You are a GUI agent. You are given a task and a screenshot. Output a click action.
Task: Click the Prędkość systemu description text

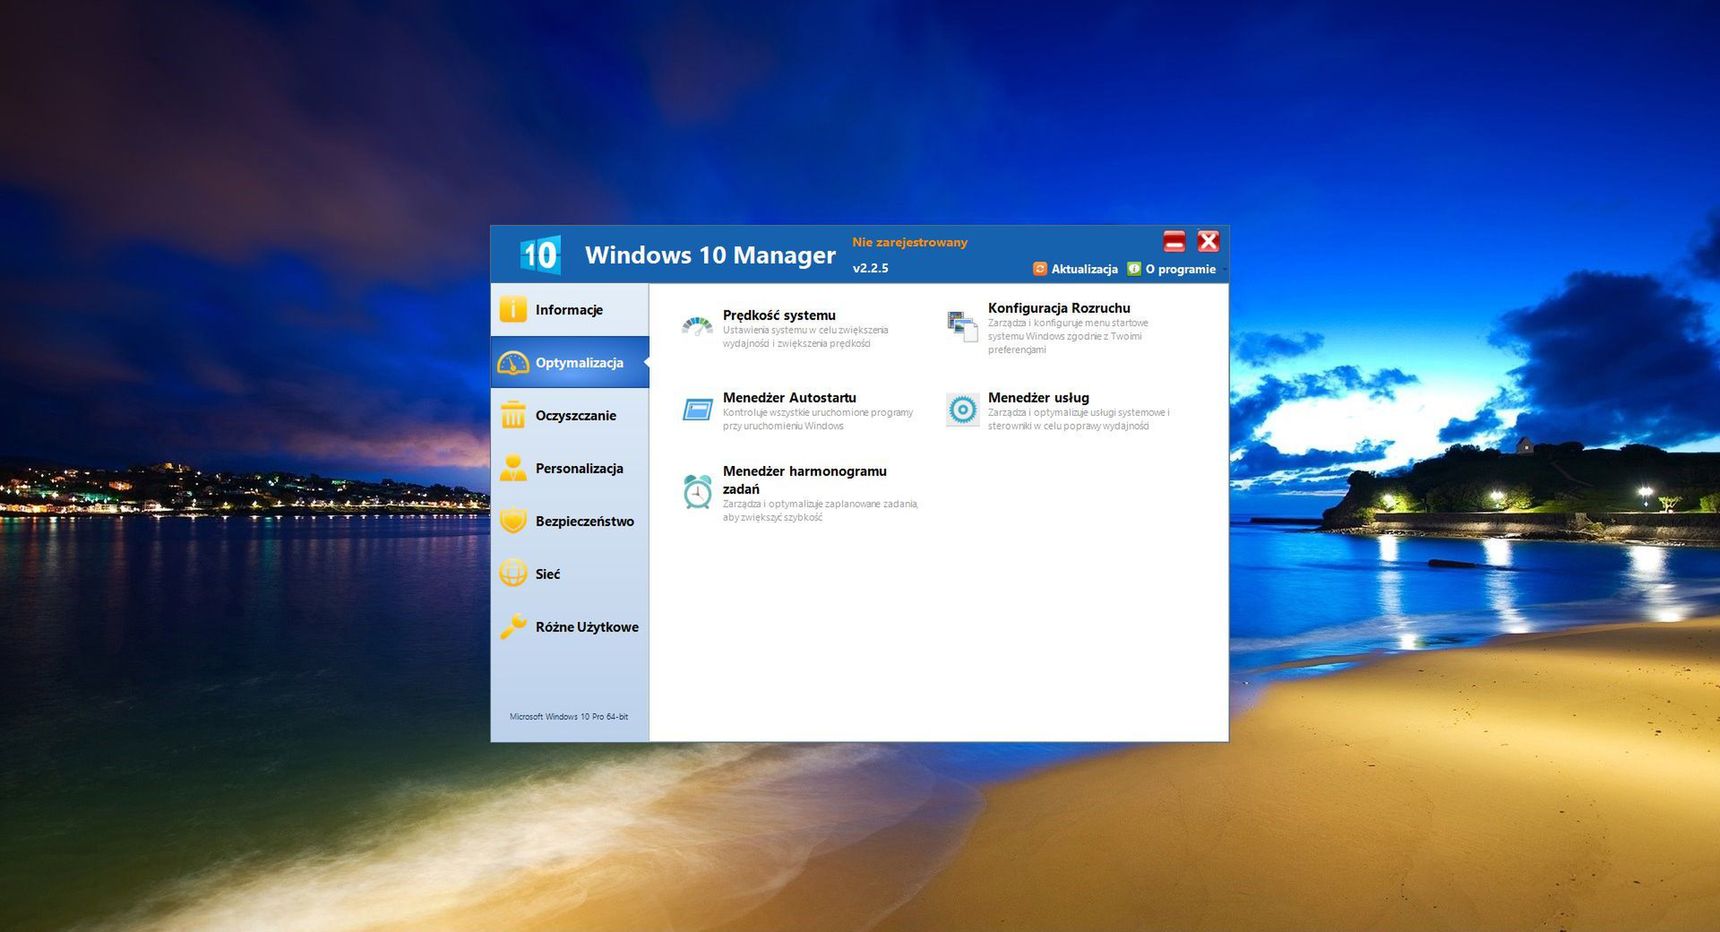point(805,337)
